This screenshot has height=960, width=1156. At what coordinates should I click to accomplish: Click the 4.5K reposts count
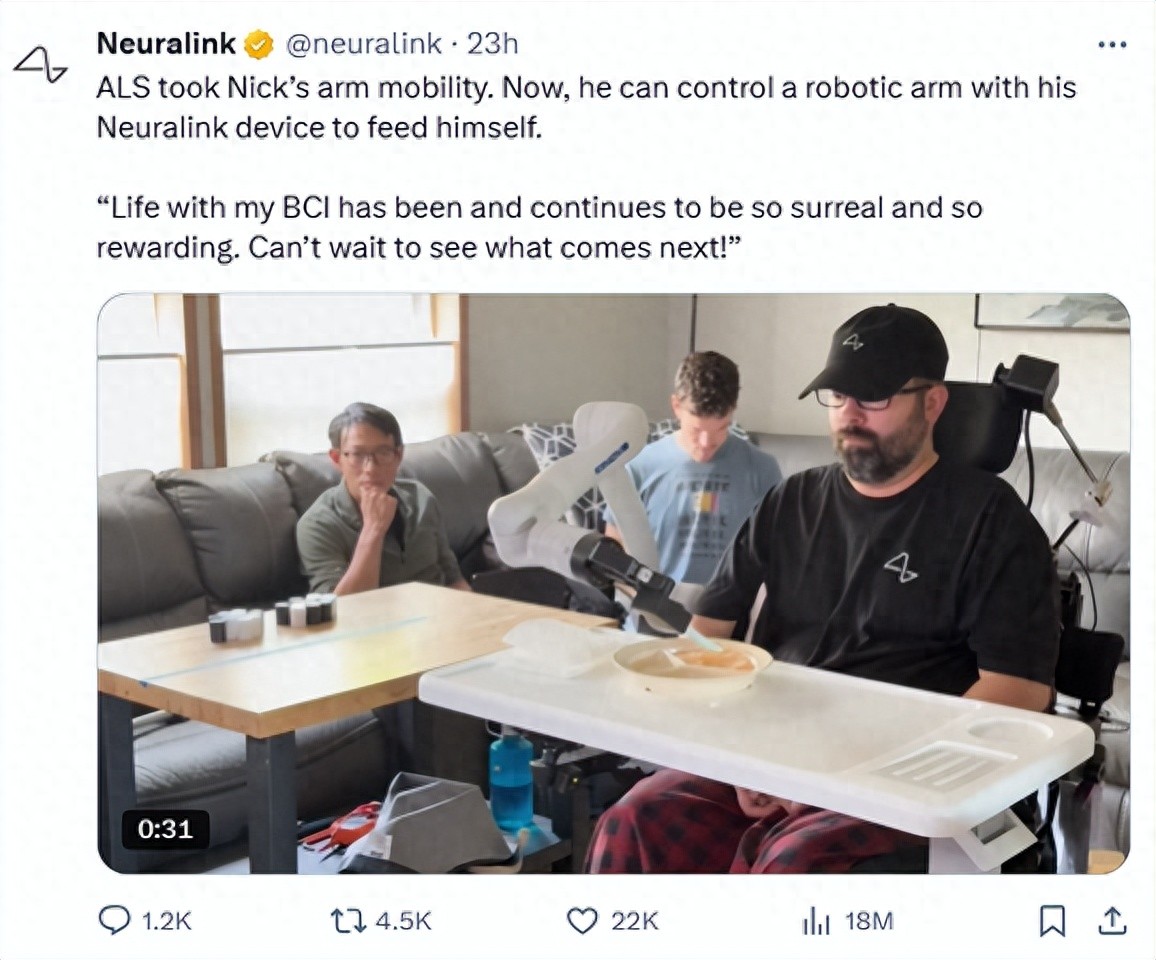(403, 921)
